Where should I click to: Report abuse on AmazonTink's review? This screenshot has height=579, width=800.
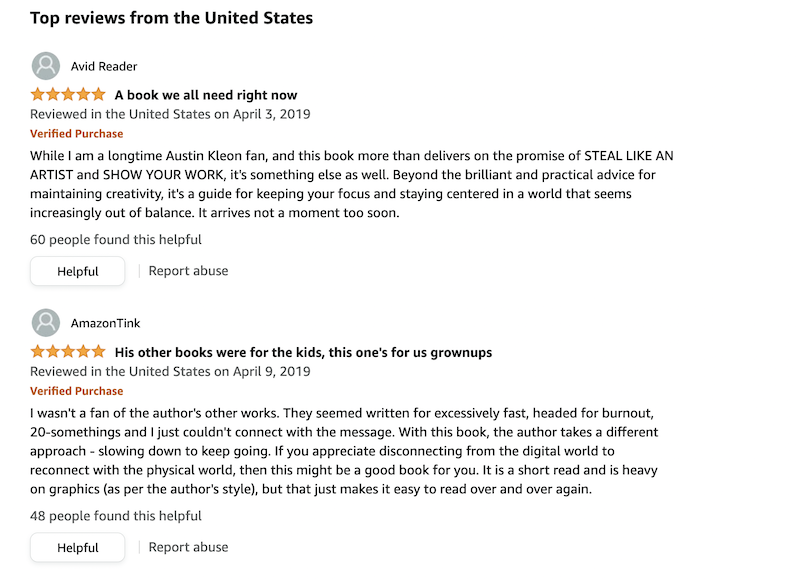coord(188,547)
